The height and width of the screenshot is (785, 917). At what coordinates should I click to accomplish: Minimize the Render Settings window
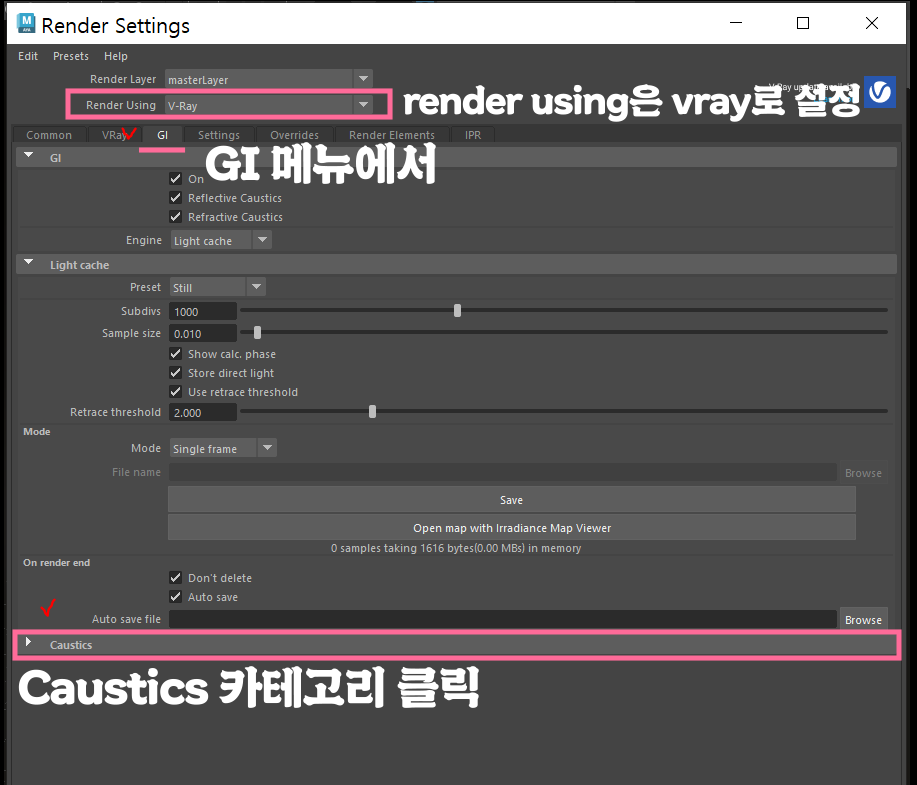click(x=736, y=23)
